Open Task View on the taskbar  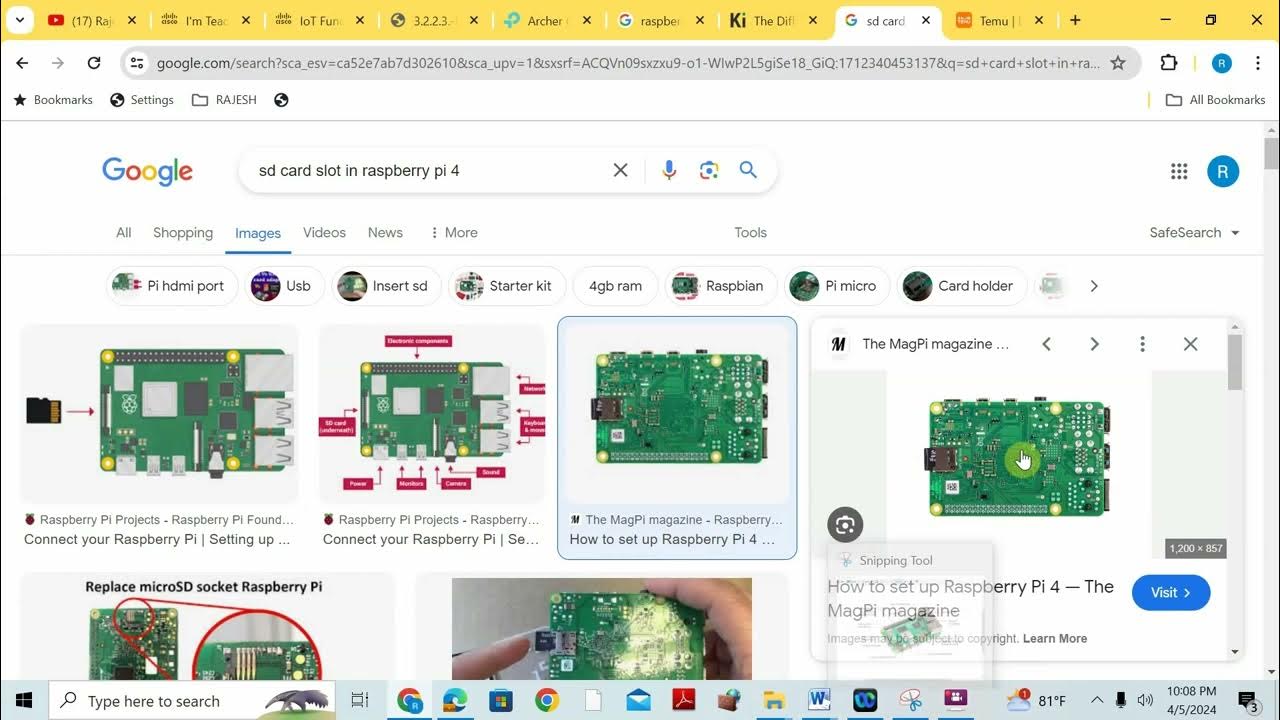tap(360, 700)
